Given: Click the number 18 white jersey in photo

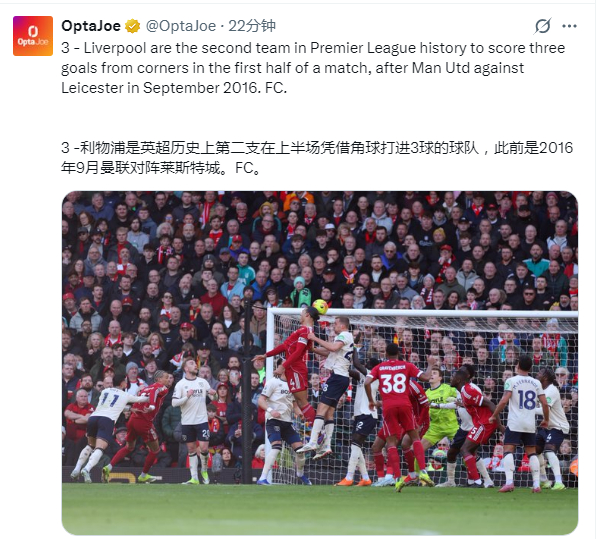Looking at the screenshot, I should pos(527,399).
